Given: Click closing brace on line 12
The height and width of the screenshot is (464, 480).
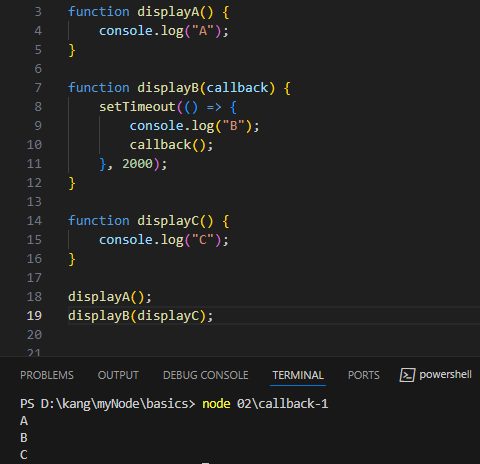Looking at the screenshot, I should [72, 183].
